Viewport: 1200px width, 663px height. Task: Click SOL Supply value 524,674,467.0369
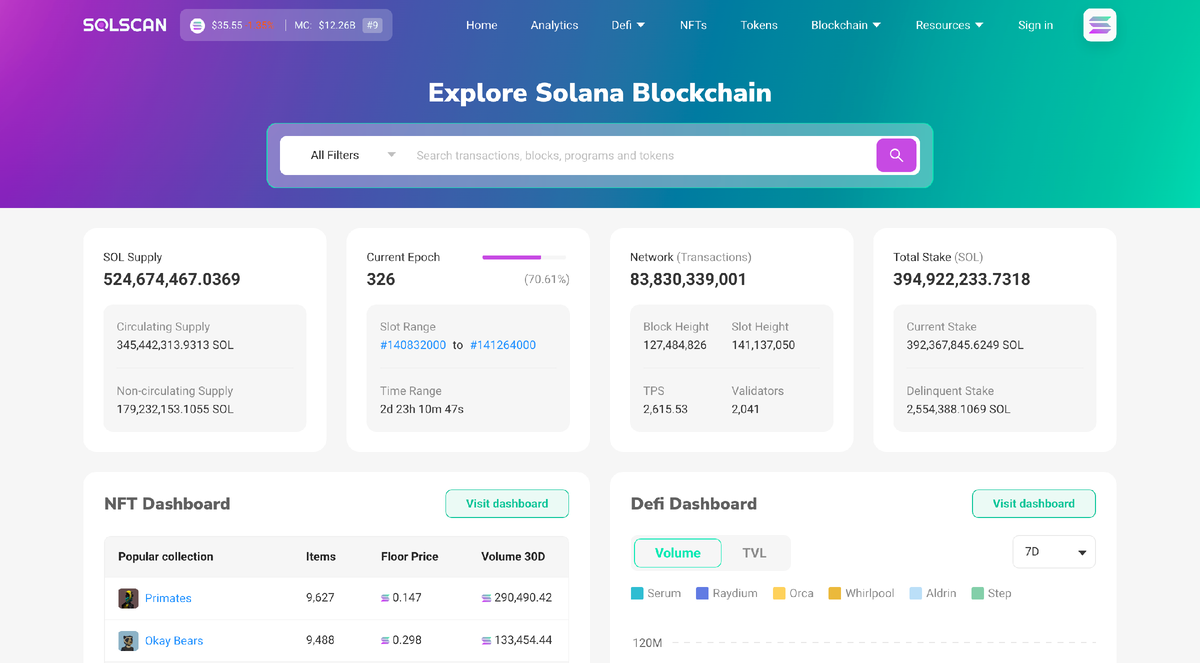172,280
